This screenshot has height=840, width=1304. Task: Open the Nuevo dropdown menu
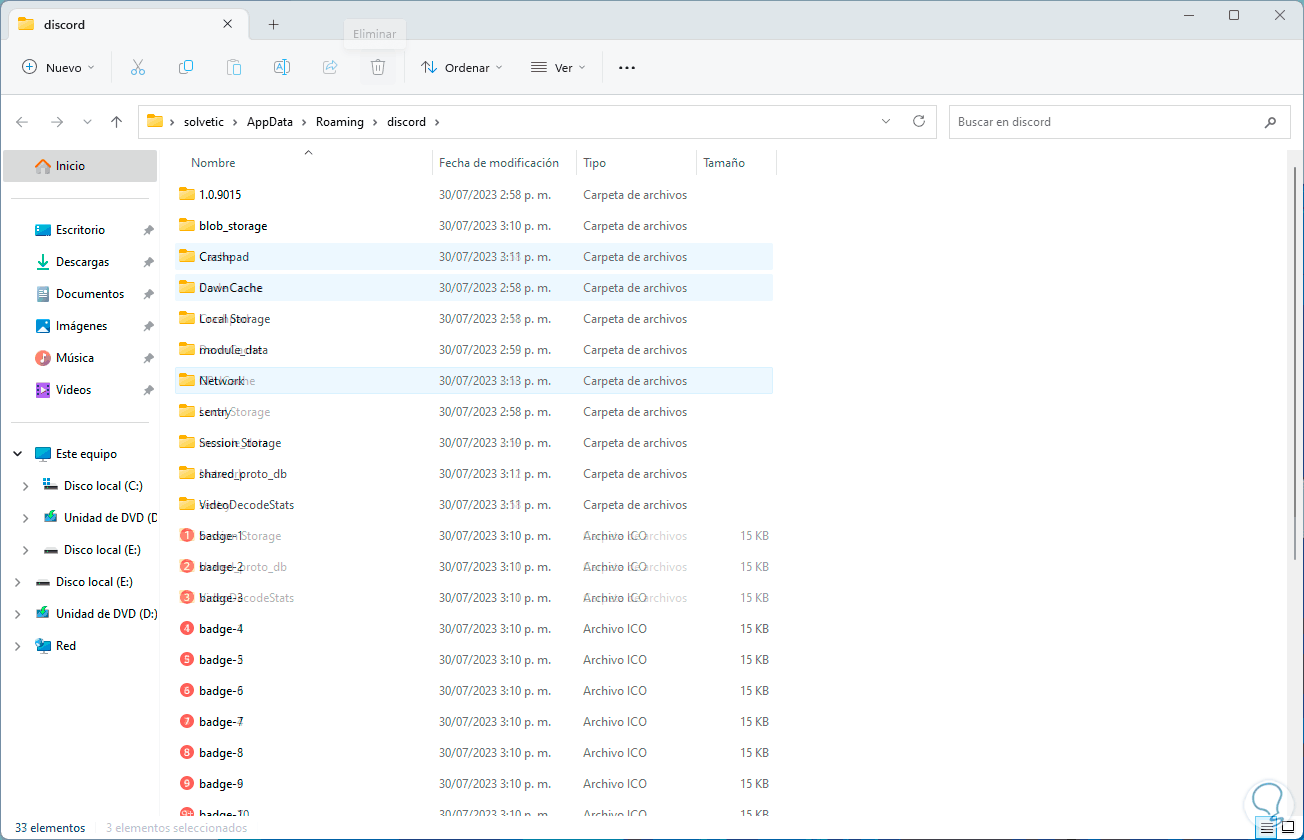pyautogui.click(x=59, y=68)
